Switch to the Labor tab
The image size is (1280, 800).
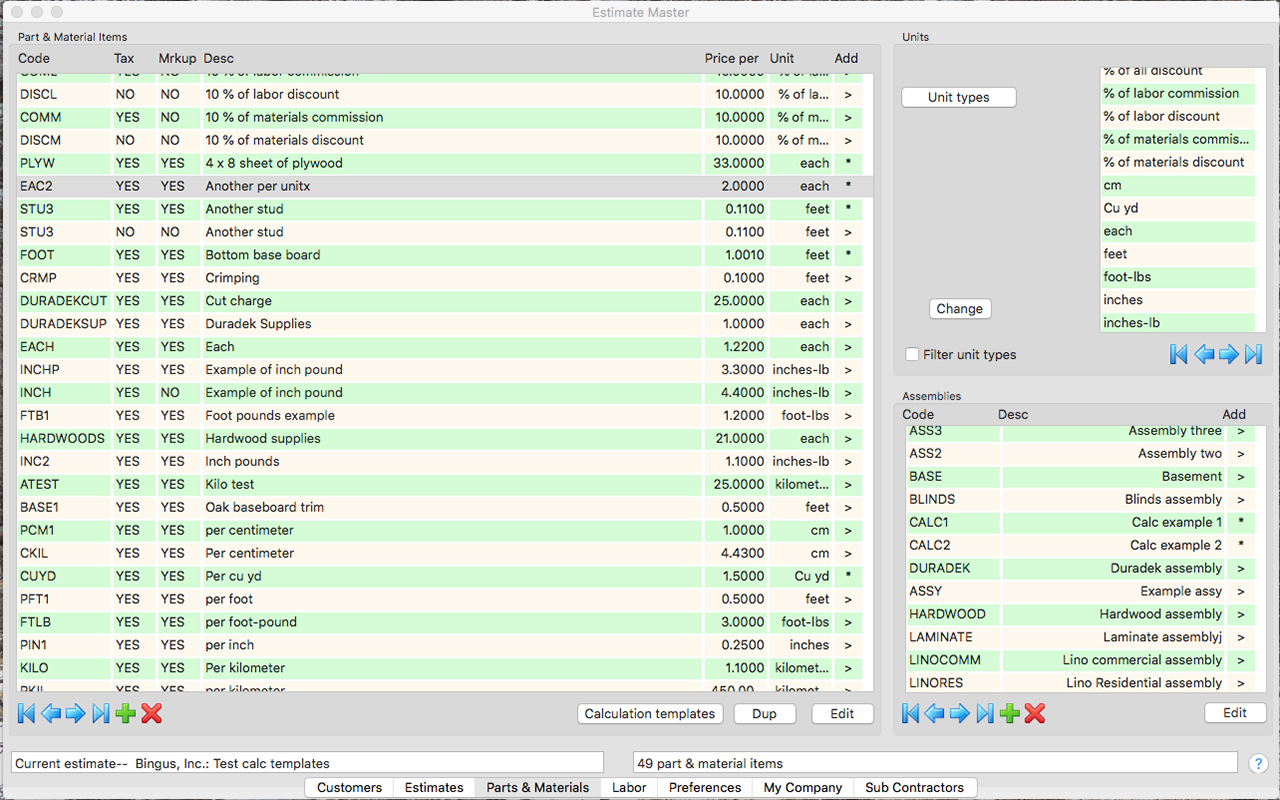point(629,788)
